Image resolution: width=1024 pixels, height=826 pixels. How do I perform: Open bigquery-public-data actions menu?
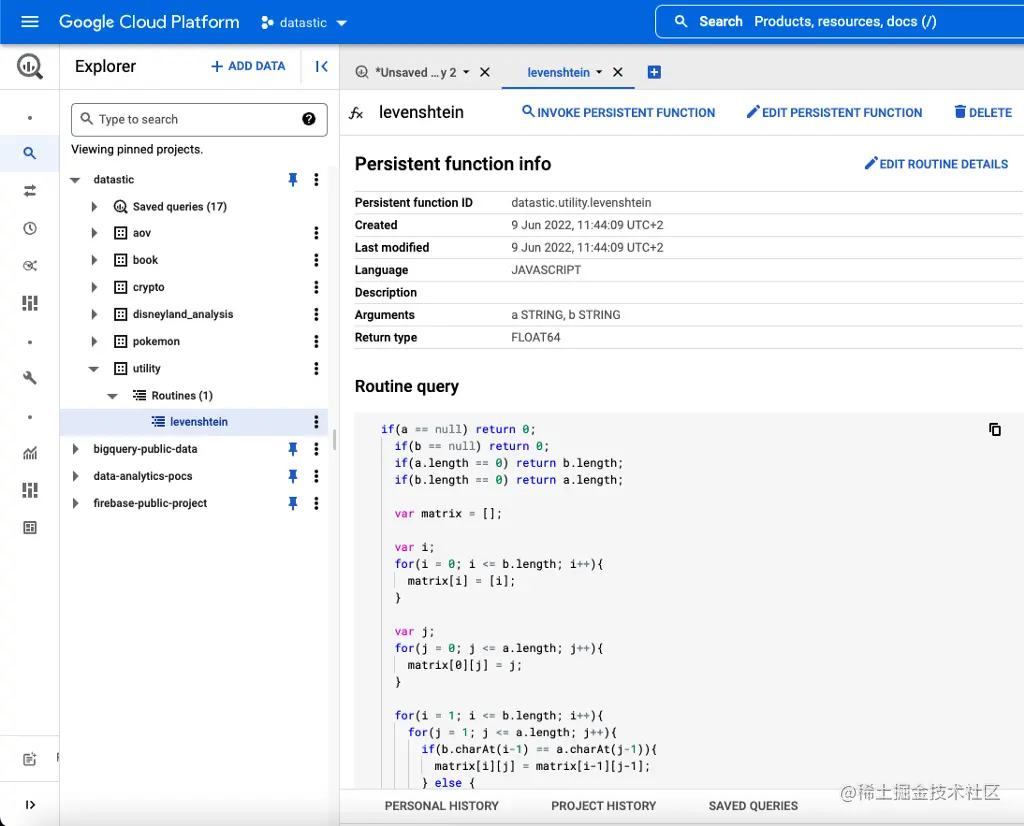(316, 449)
